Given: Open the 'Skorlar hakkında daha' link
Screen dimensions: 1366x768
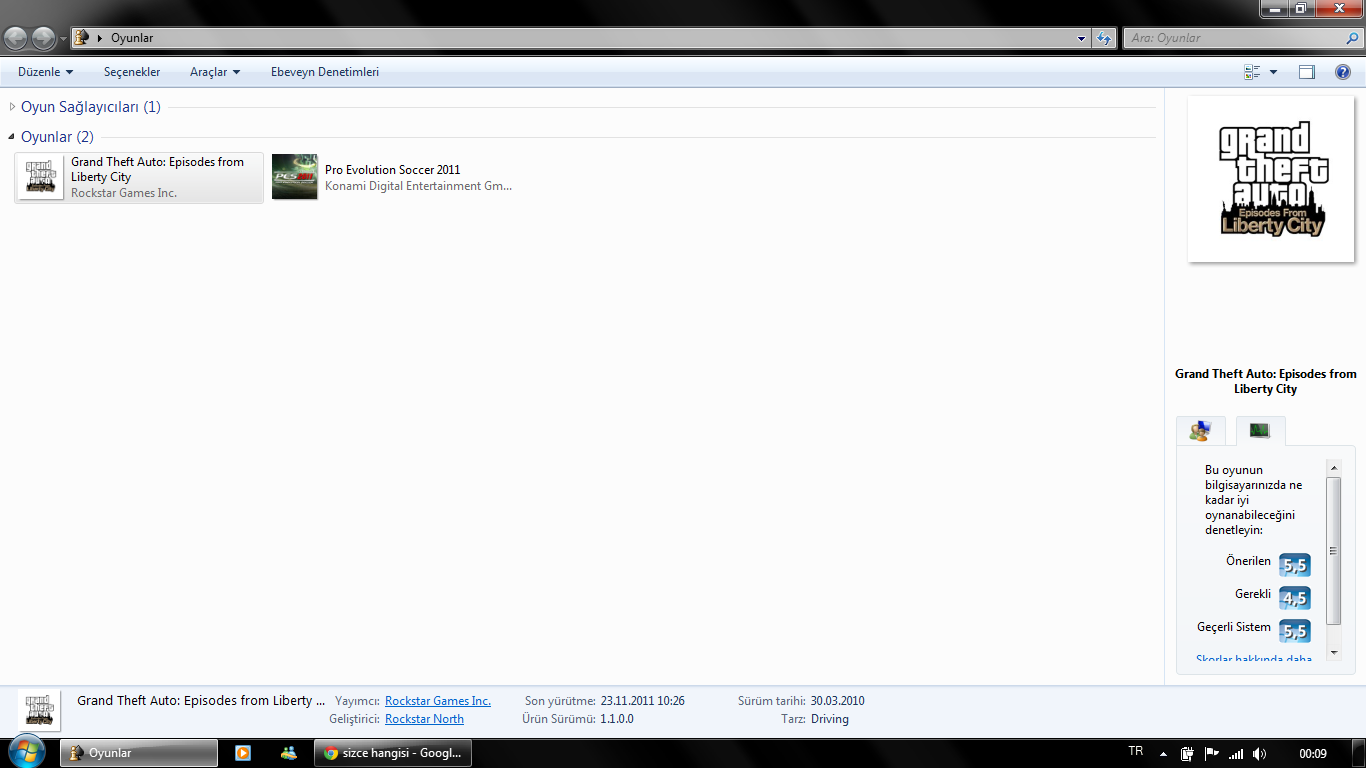Looking at the screenshot, I should 1254,659.
